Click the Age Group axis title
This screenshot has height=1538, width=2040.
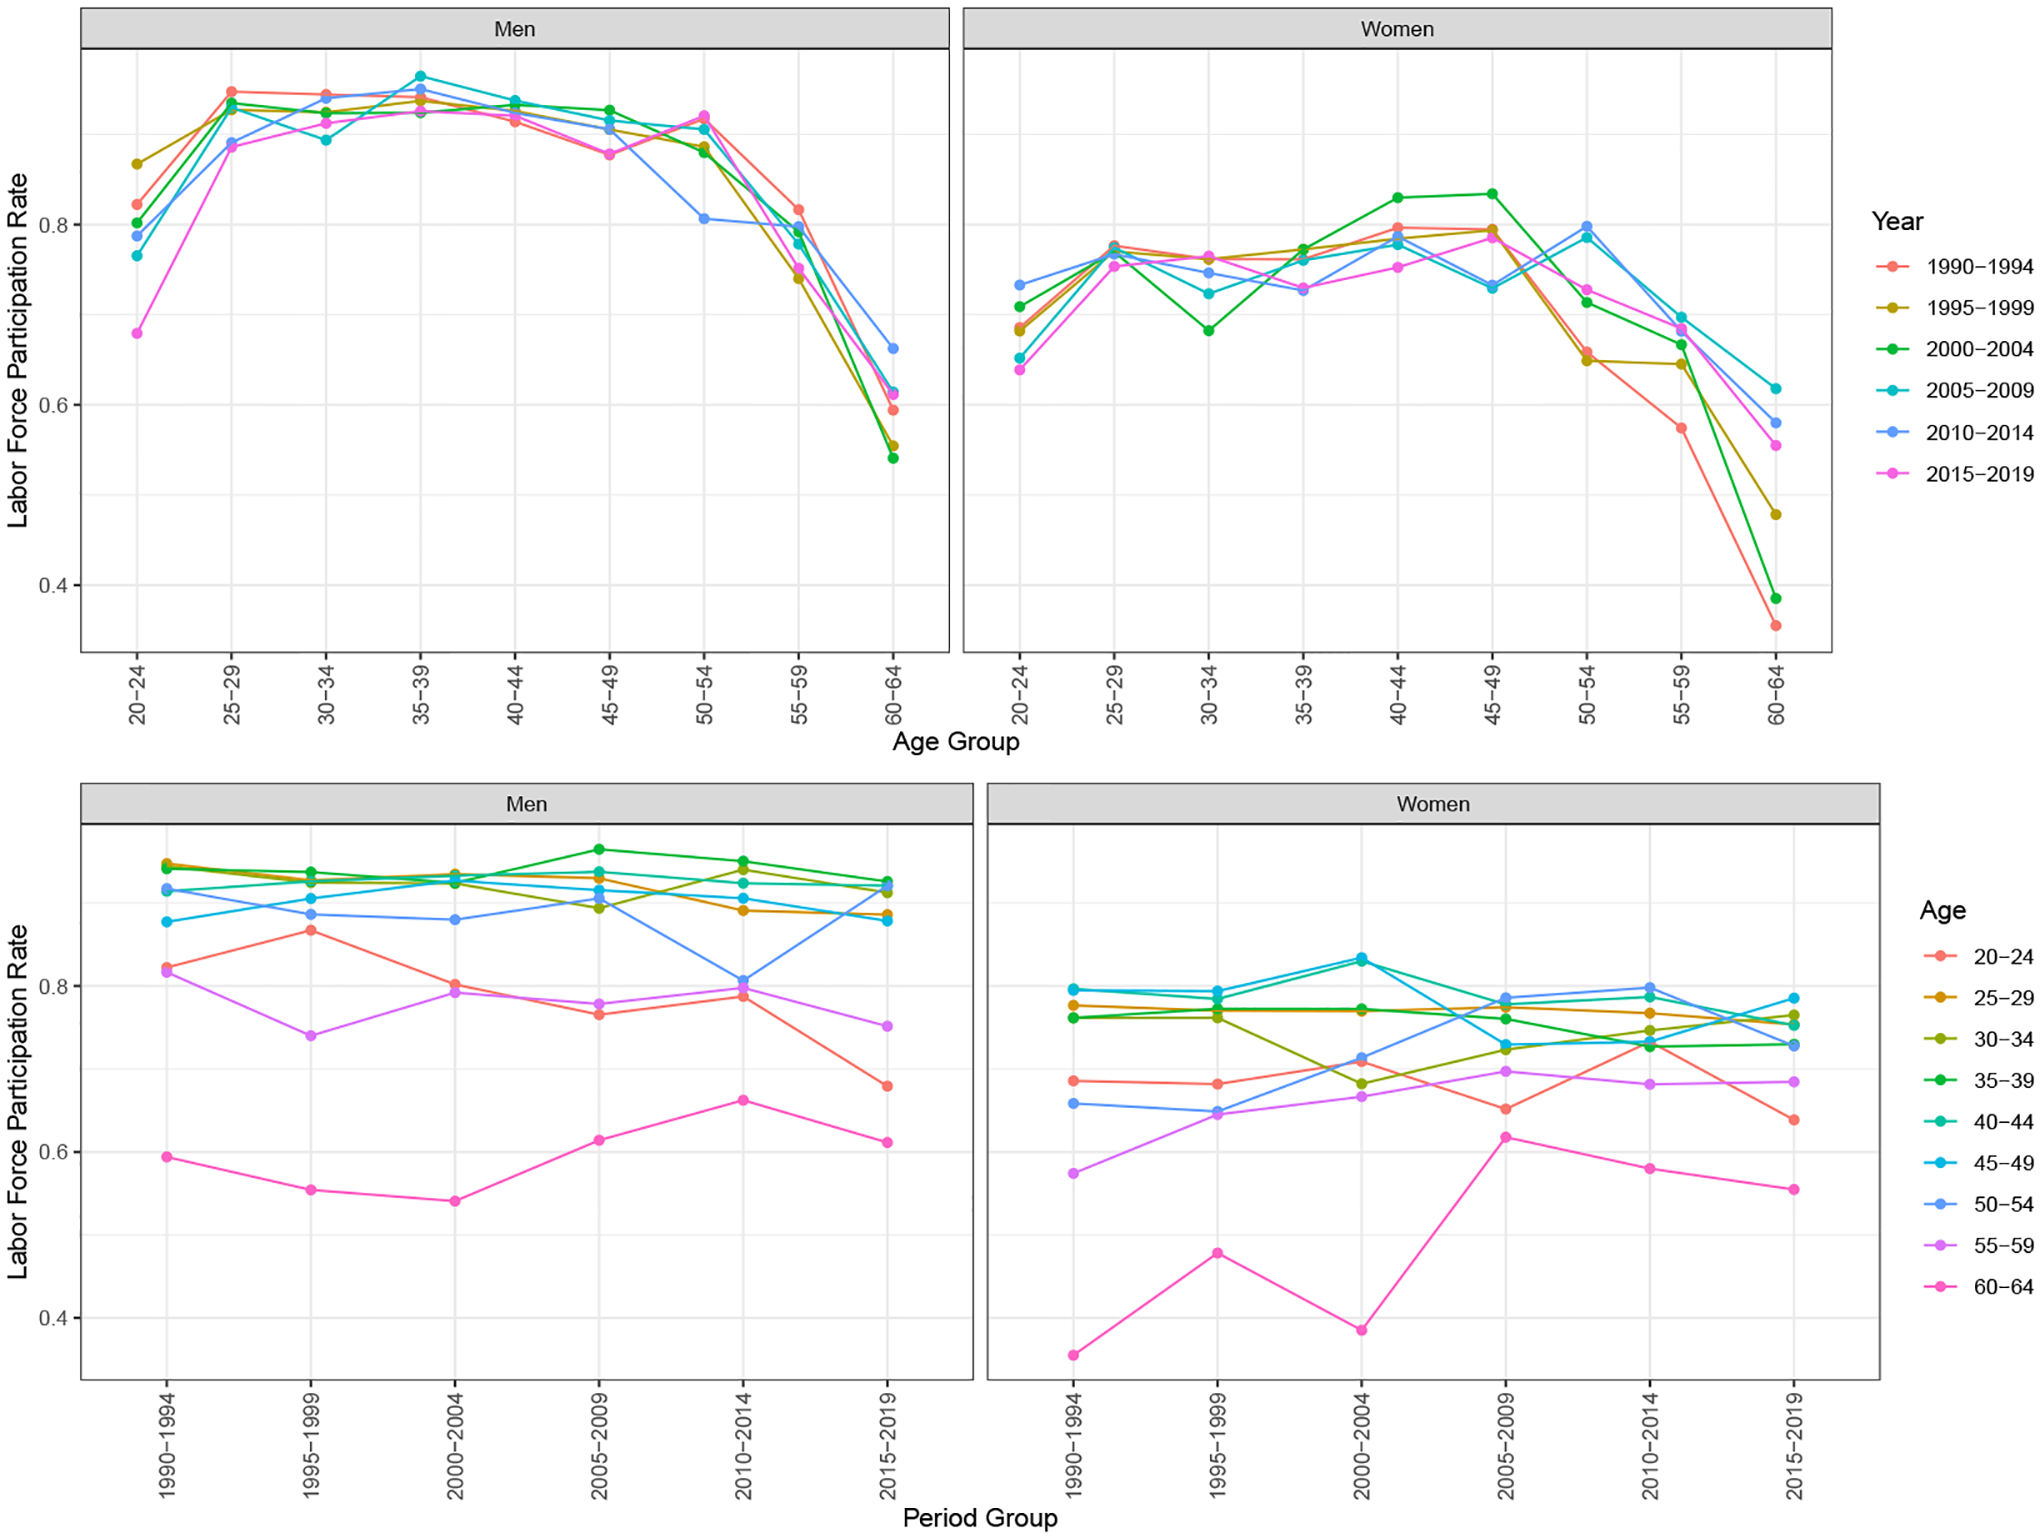coord(955,742)
